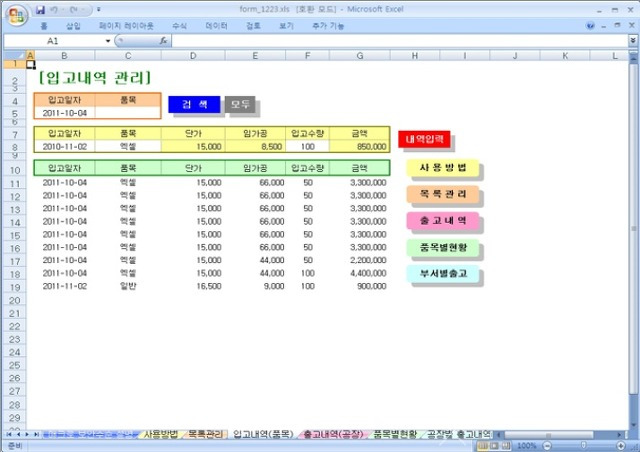
Task: Click the last-sheet navigation arrow
Action: 36,434
